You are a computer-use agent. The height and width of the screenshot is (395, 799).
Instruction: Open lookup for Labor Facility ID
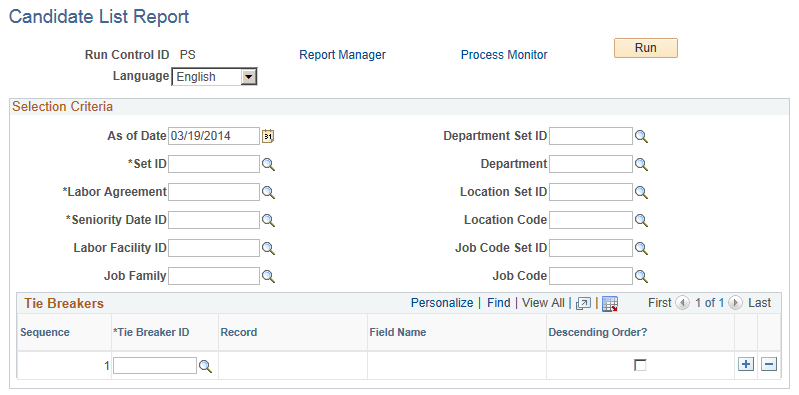pos(268,248)
